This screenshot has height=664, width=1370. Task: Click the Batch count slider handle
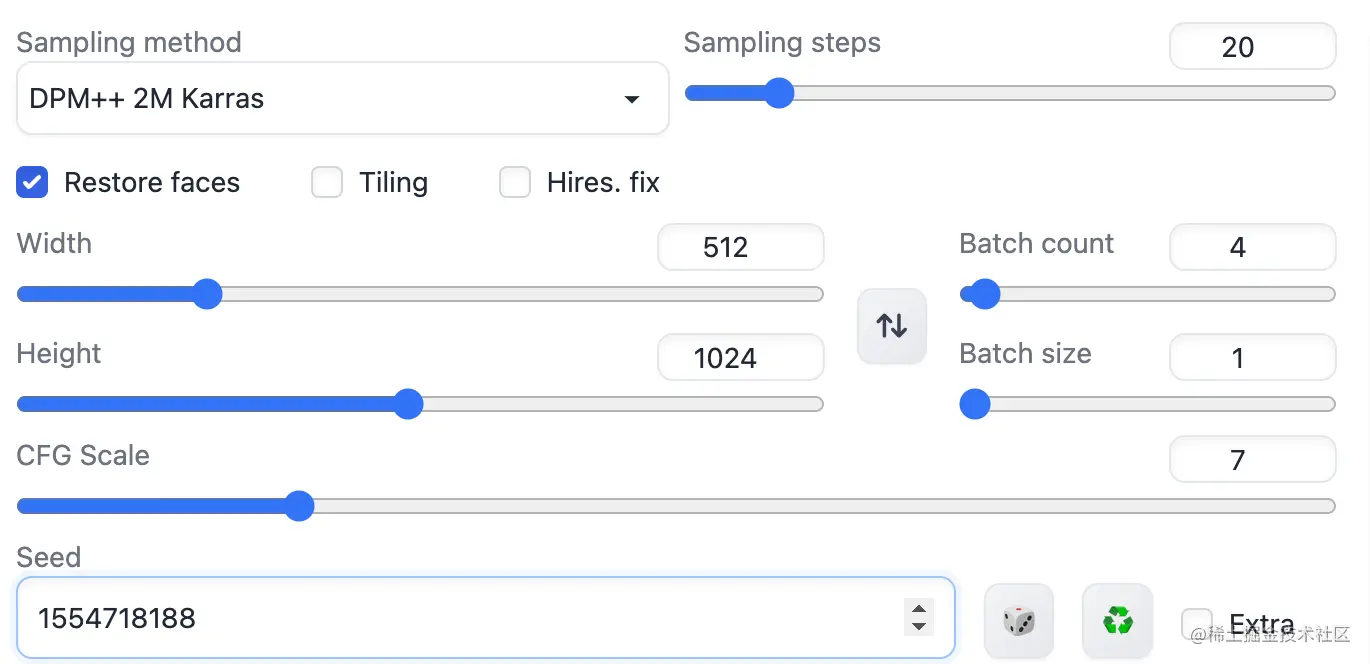pyautogui.click(x=985, y=294)
